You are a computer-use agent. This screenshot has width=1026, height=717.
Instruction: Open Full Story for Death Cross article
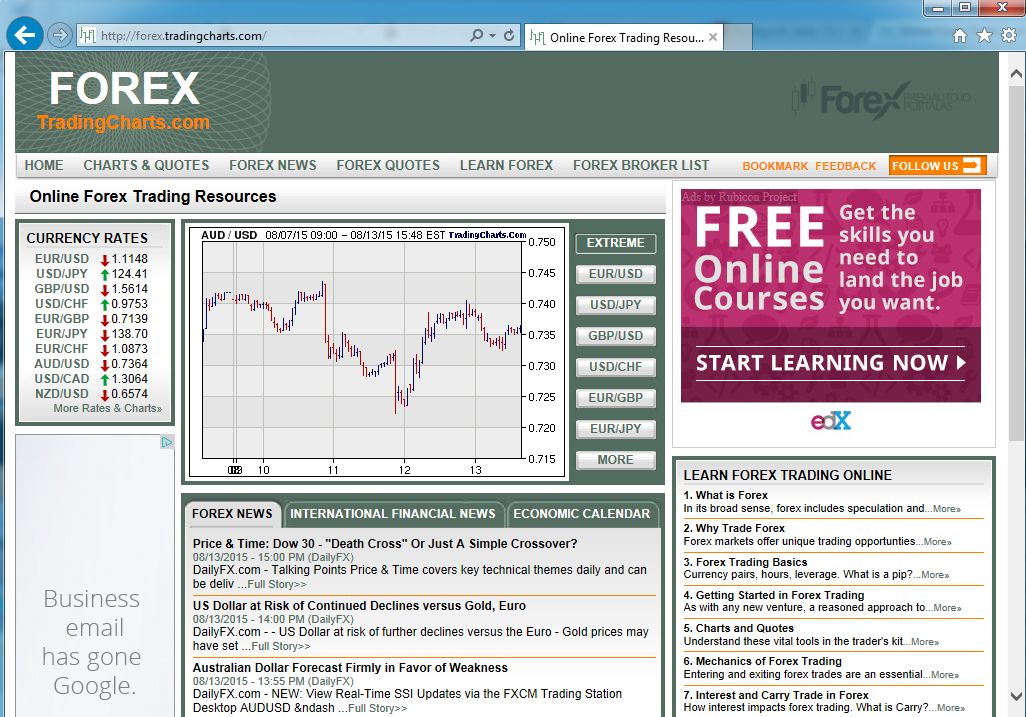[276, 584]
